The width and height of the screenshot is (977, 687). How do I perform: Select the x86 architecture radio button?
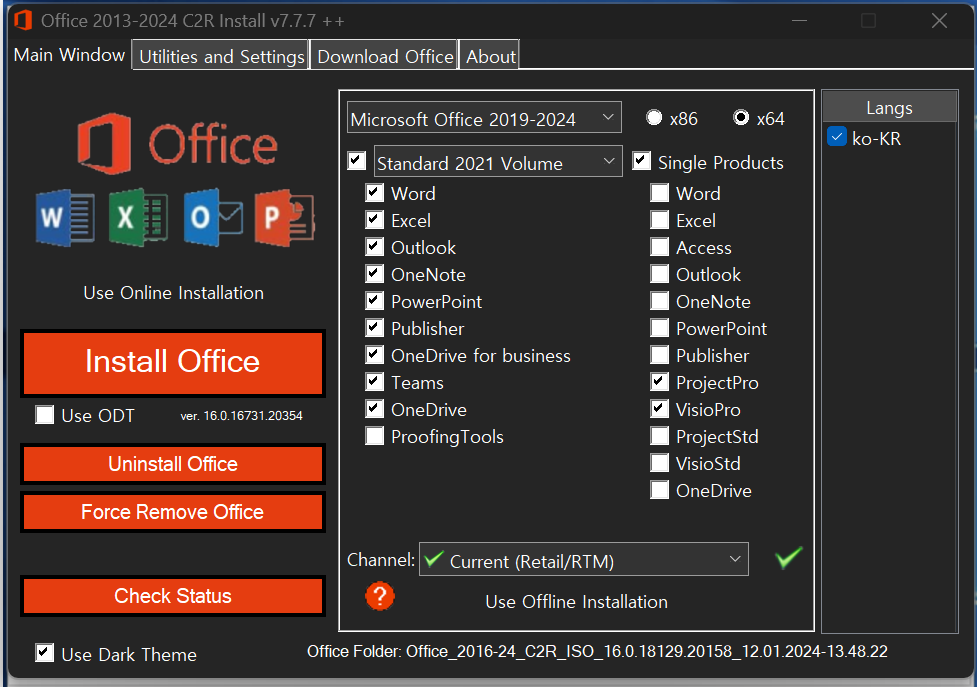pyautogui.click(x=654, y=118)
